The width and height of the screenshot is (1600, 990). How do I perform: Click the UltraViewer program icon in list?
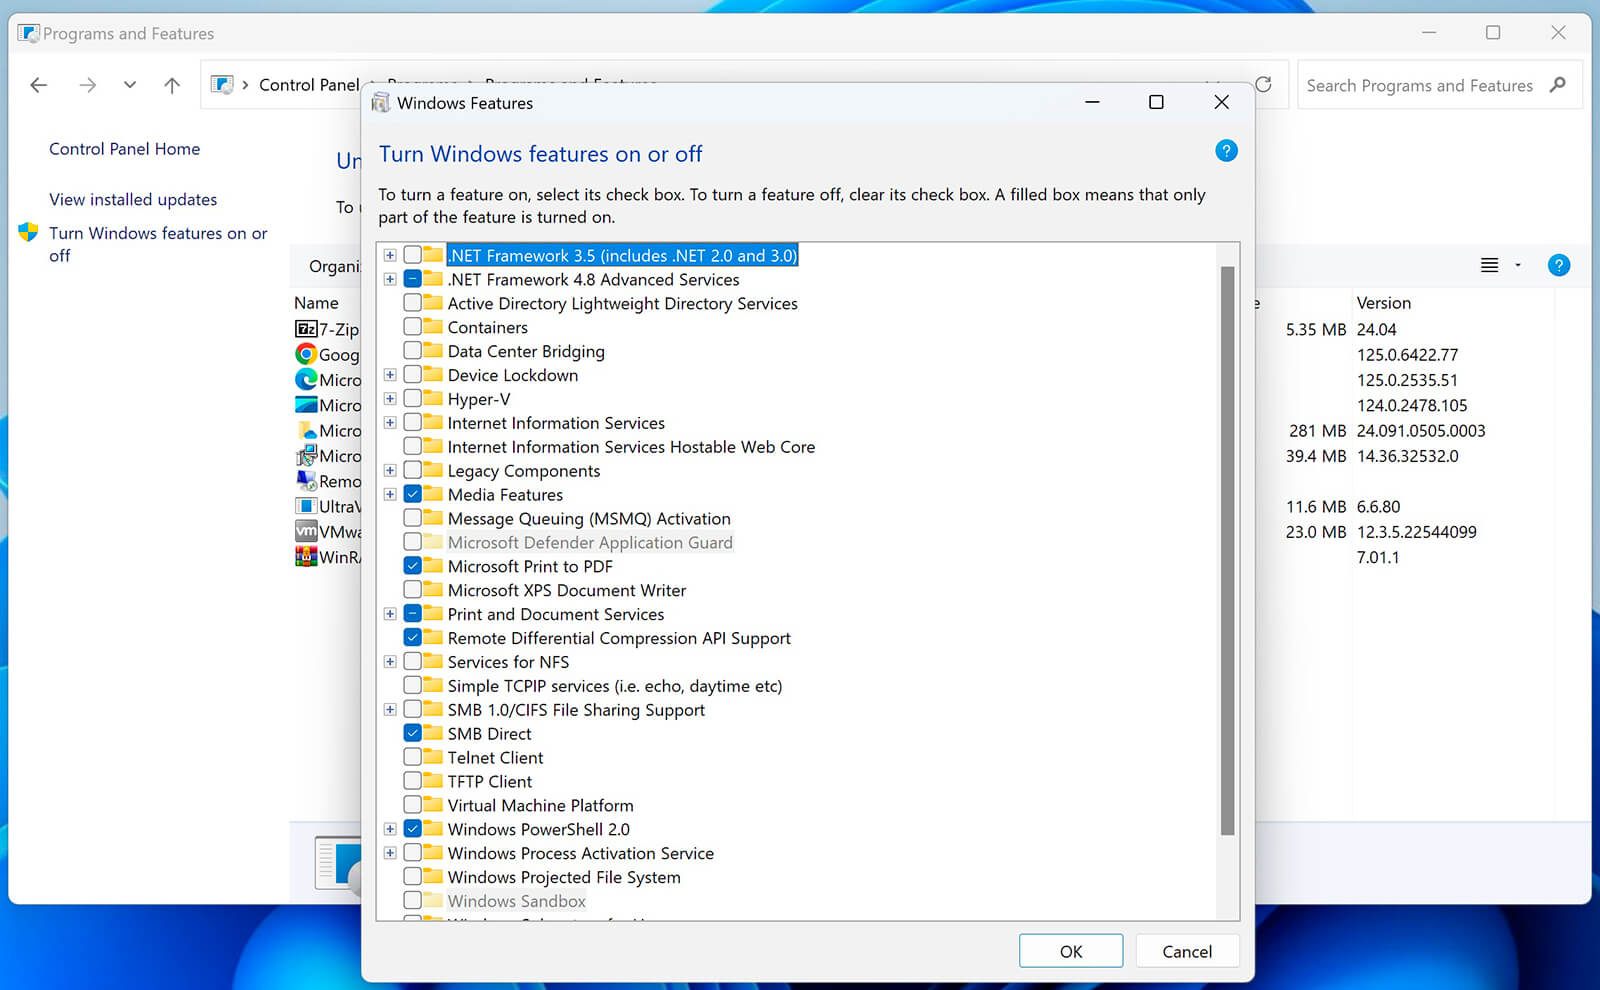point(306,506)
